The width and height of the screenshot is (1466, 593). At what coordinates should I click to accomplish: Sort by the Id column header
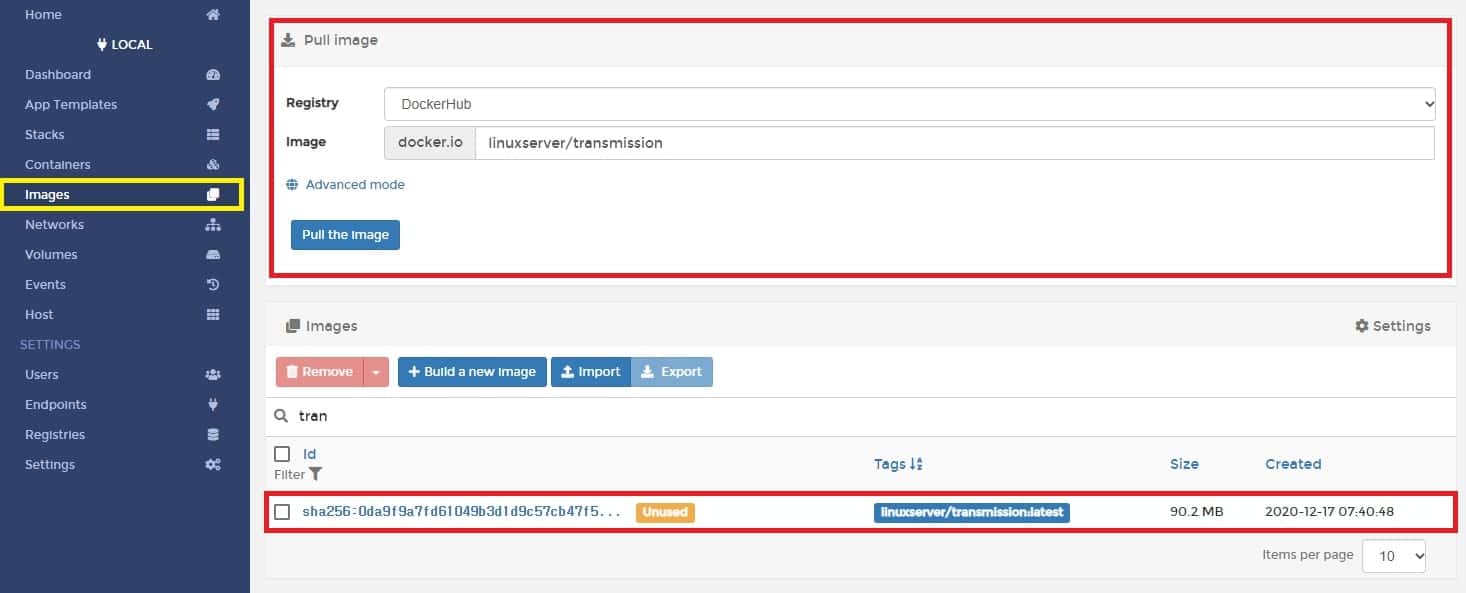[x=310, y=454]
